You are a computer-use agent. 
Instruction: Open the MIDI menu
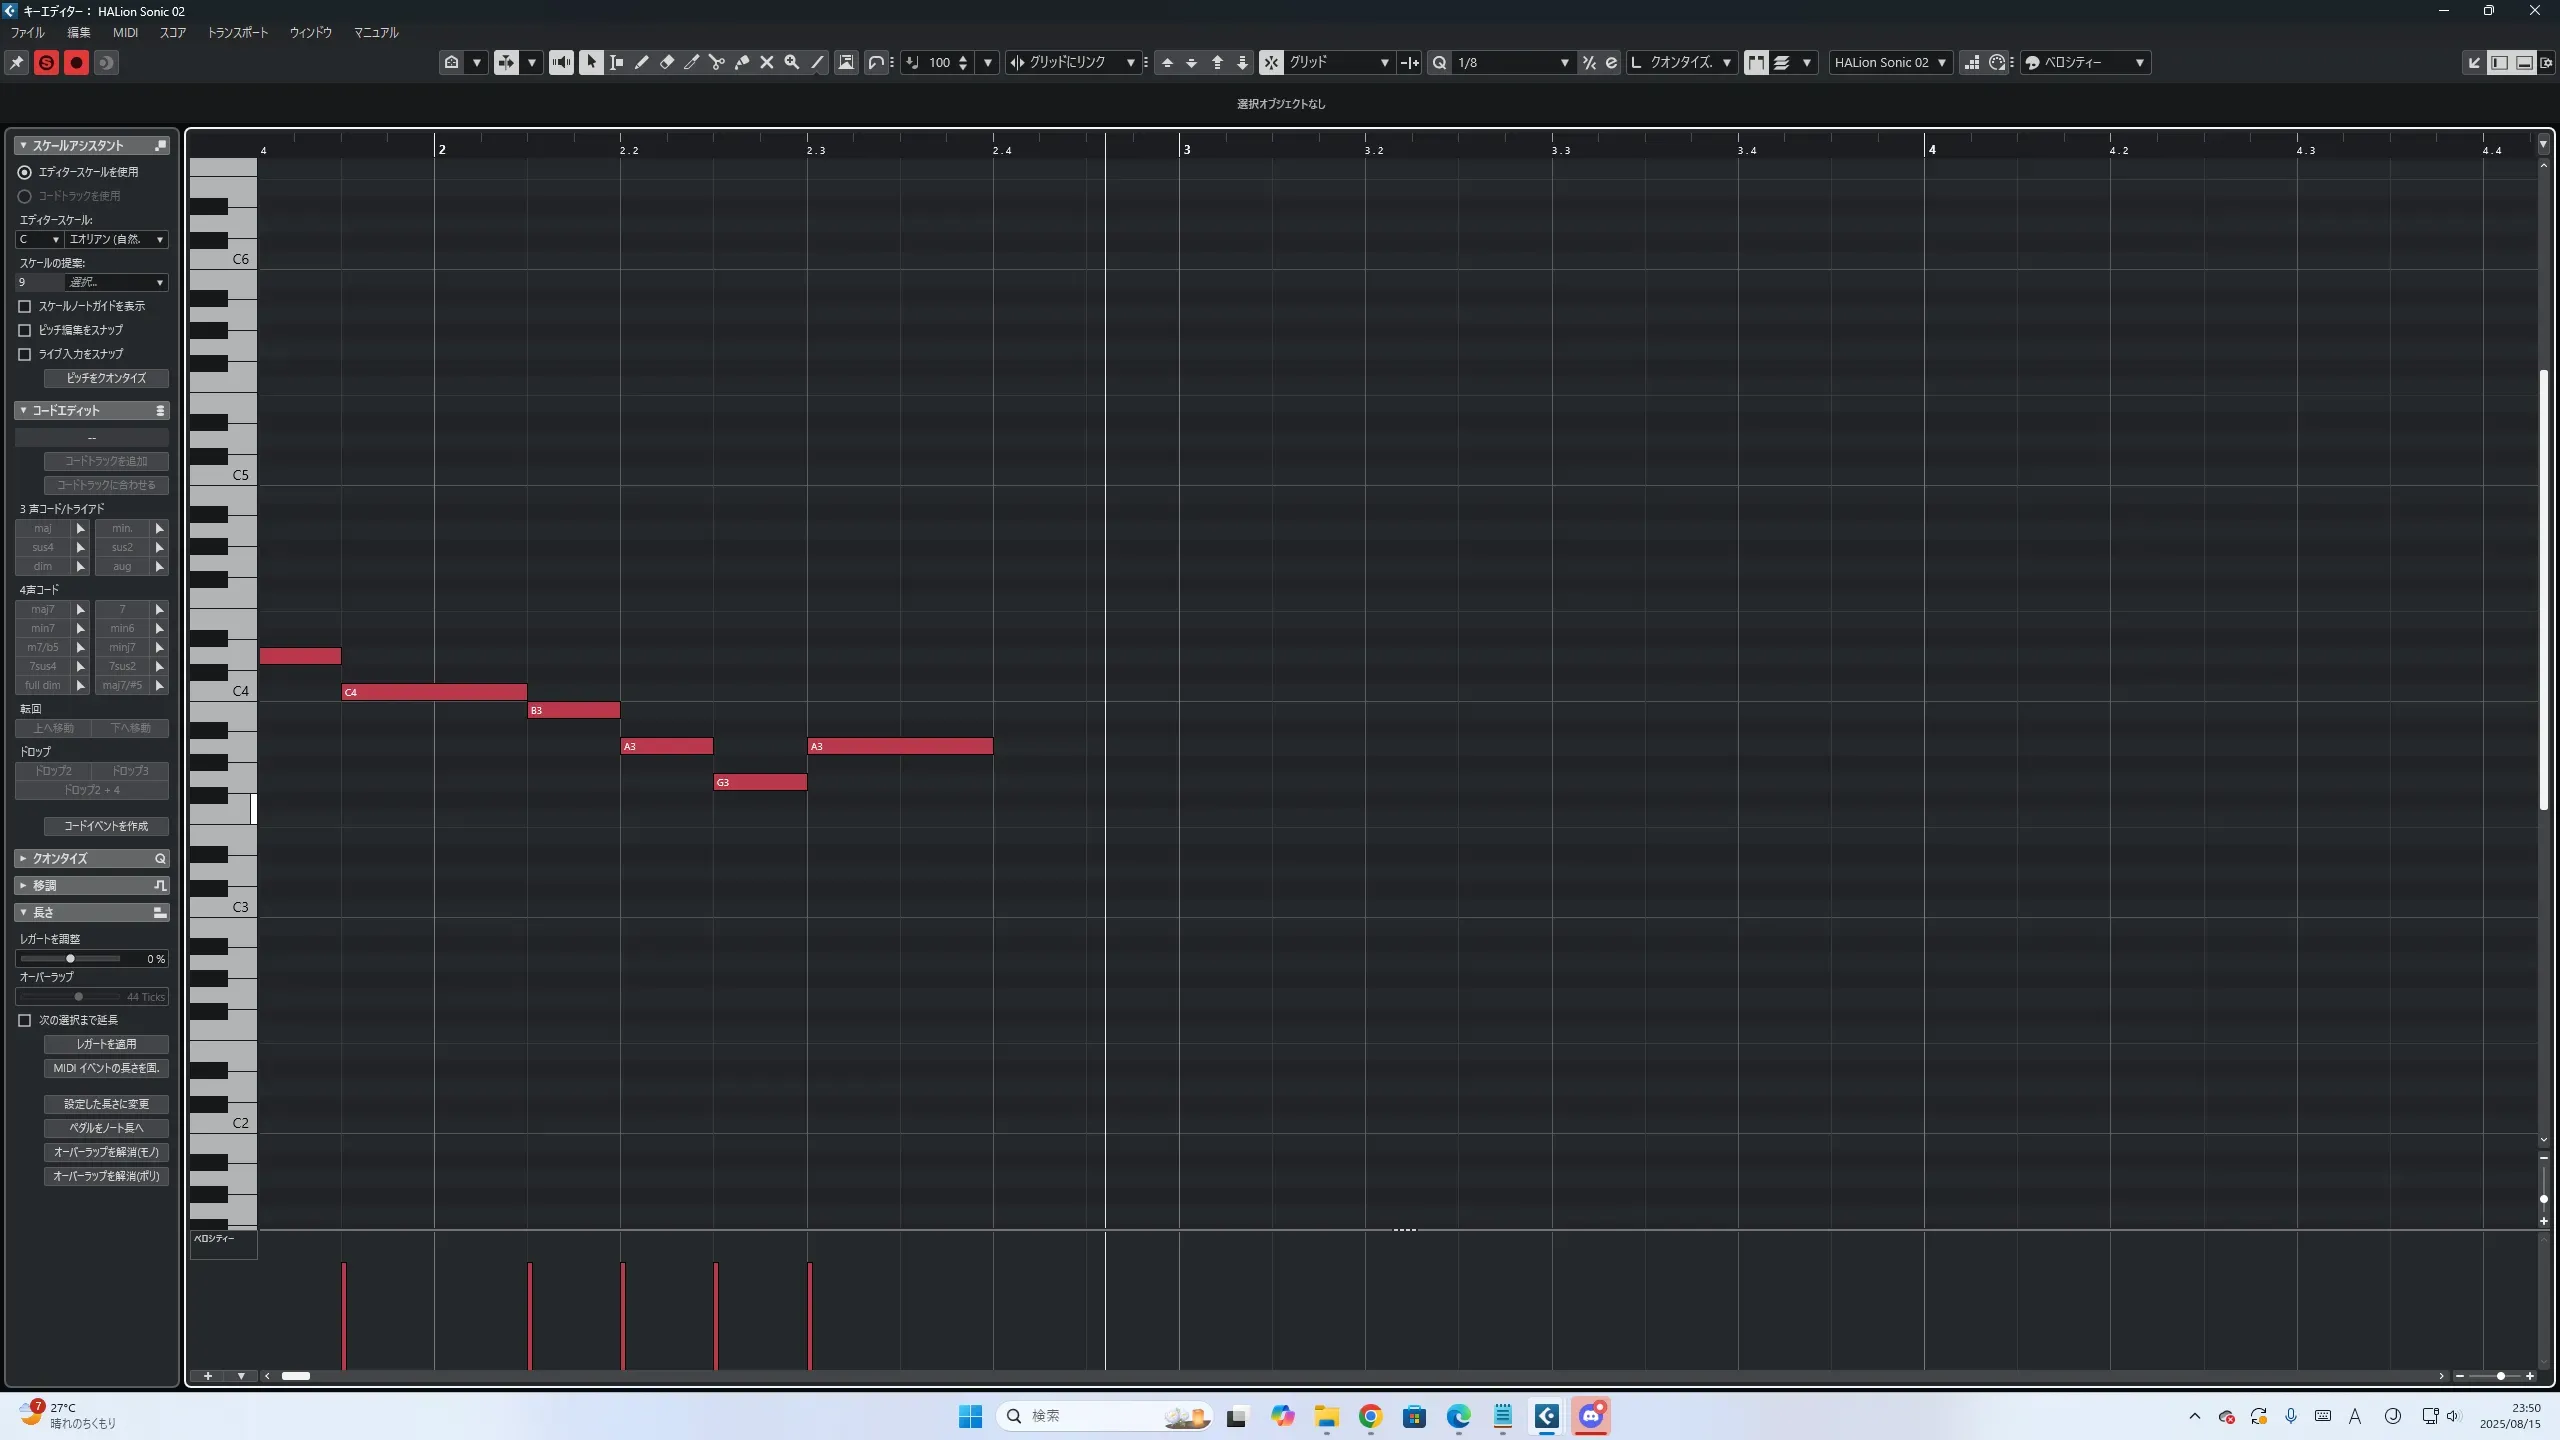coord(125,32)
